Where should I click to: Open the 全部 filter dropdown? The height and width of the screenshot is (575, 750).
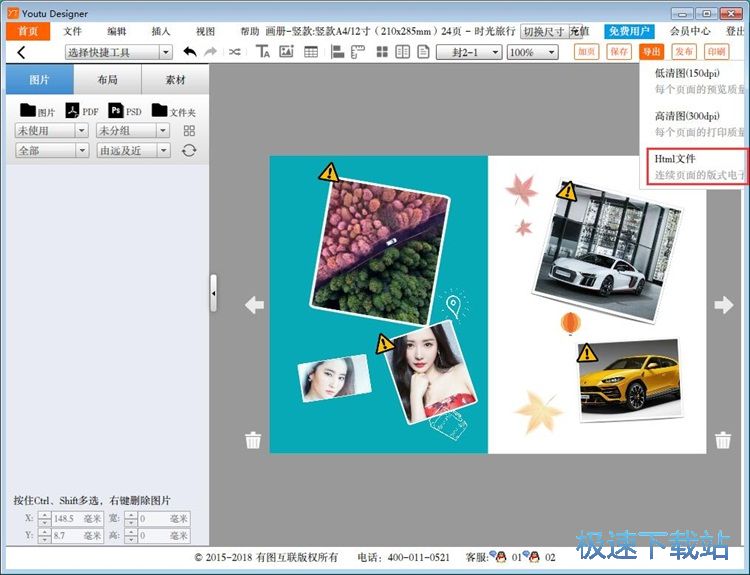click(x=52, y=151)
